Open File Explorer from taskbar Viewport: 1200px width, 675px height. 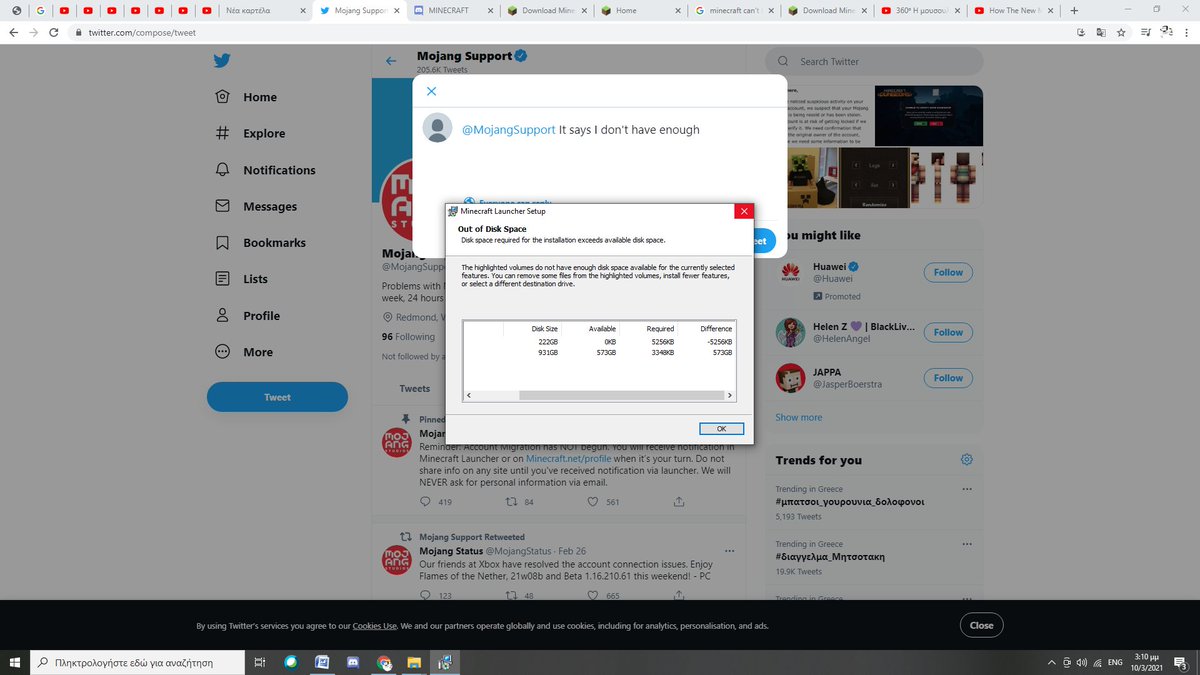pos(415,662)
